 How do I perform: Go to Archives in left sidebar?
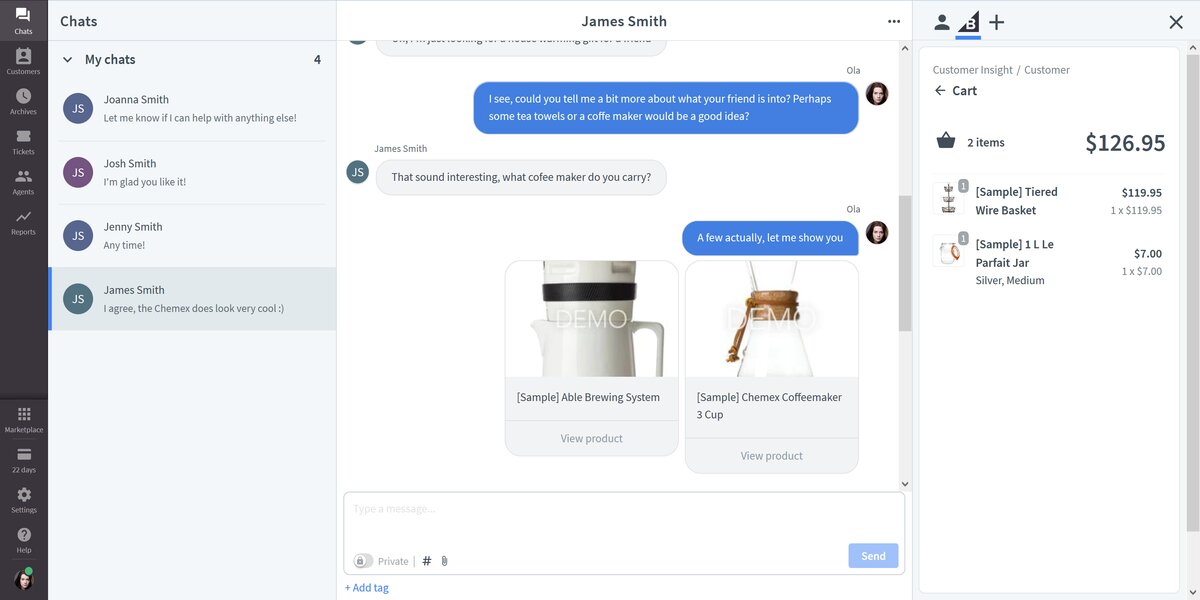pyautogui.click(x=23, y=101)
